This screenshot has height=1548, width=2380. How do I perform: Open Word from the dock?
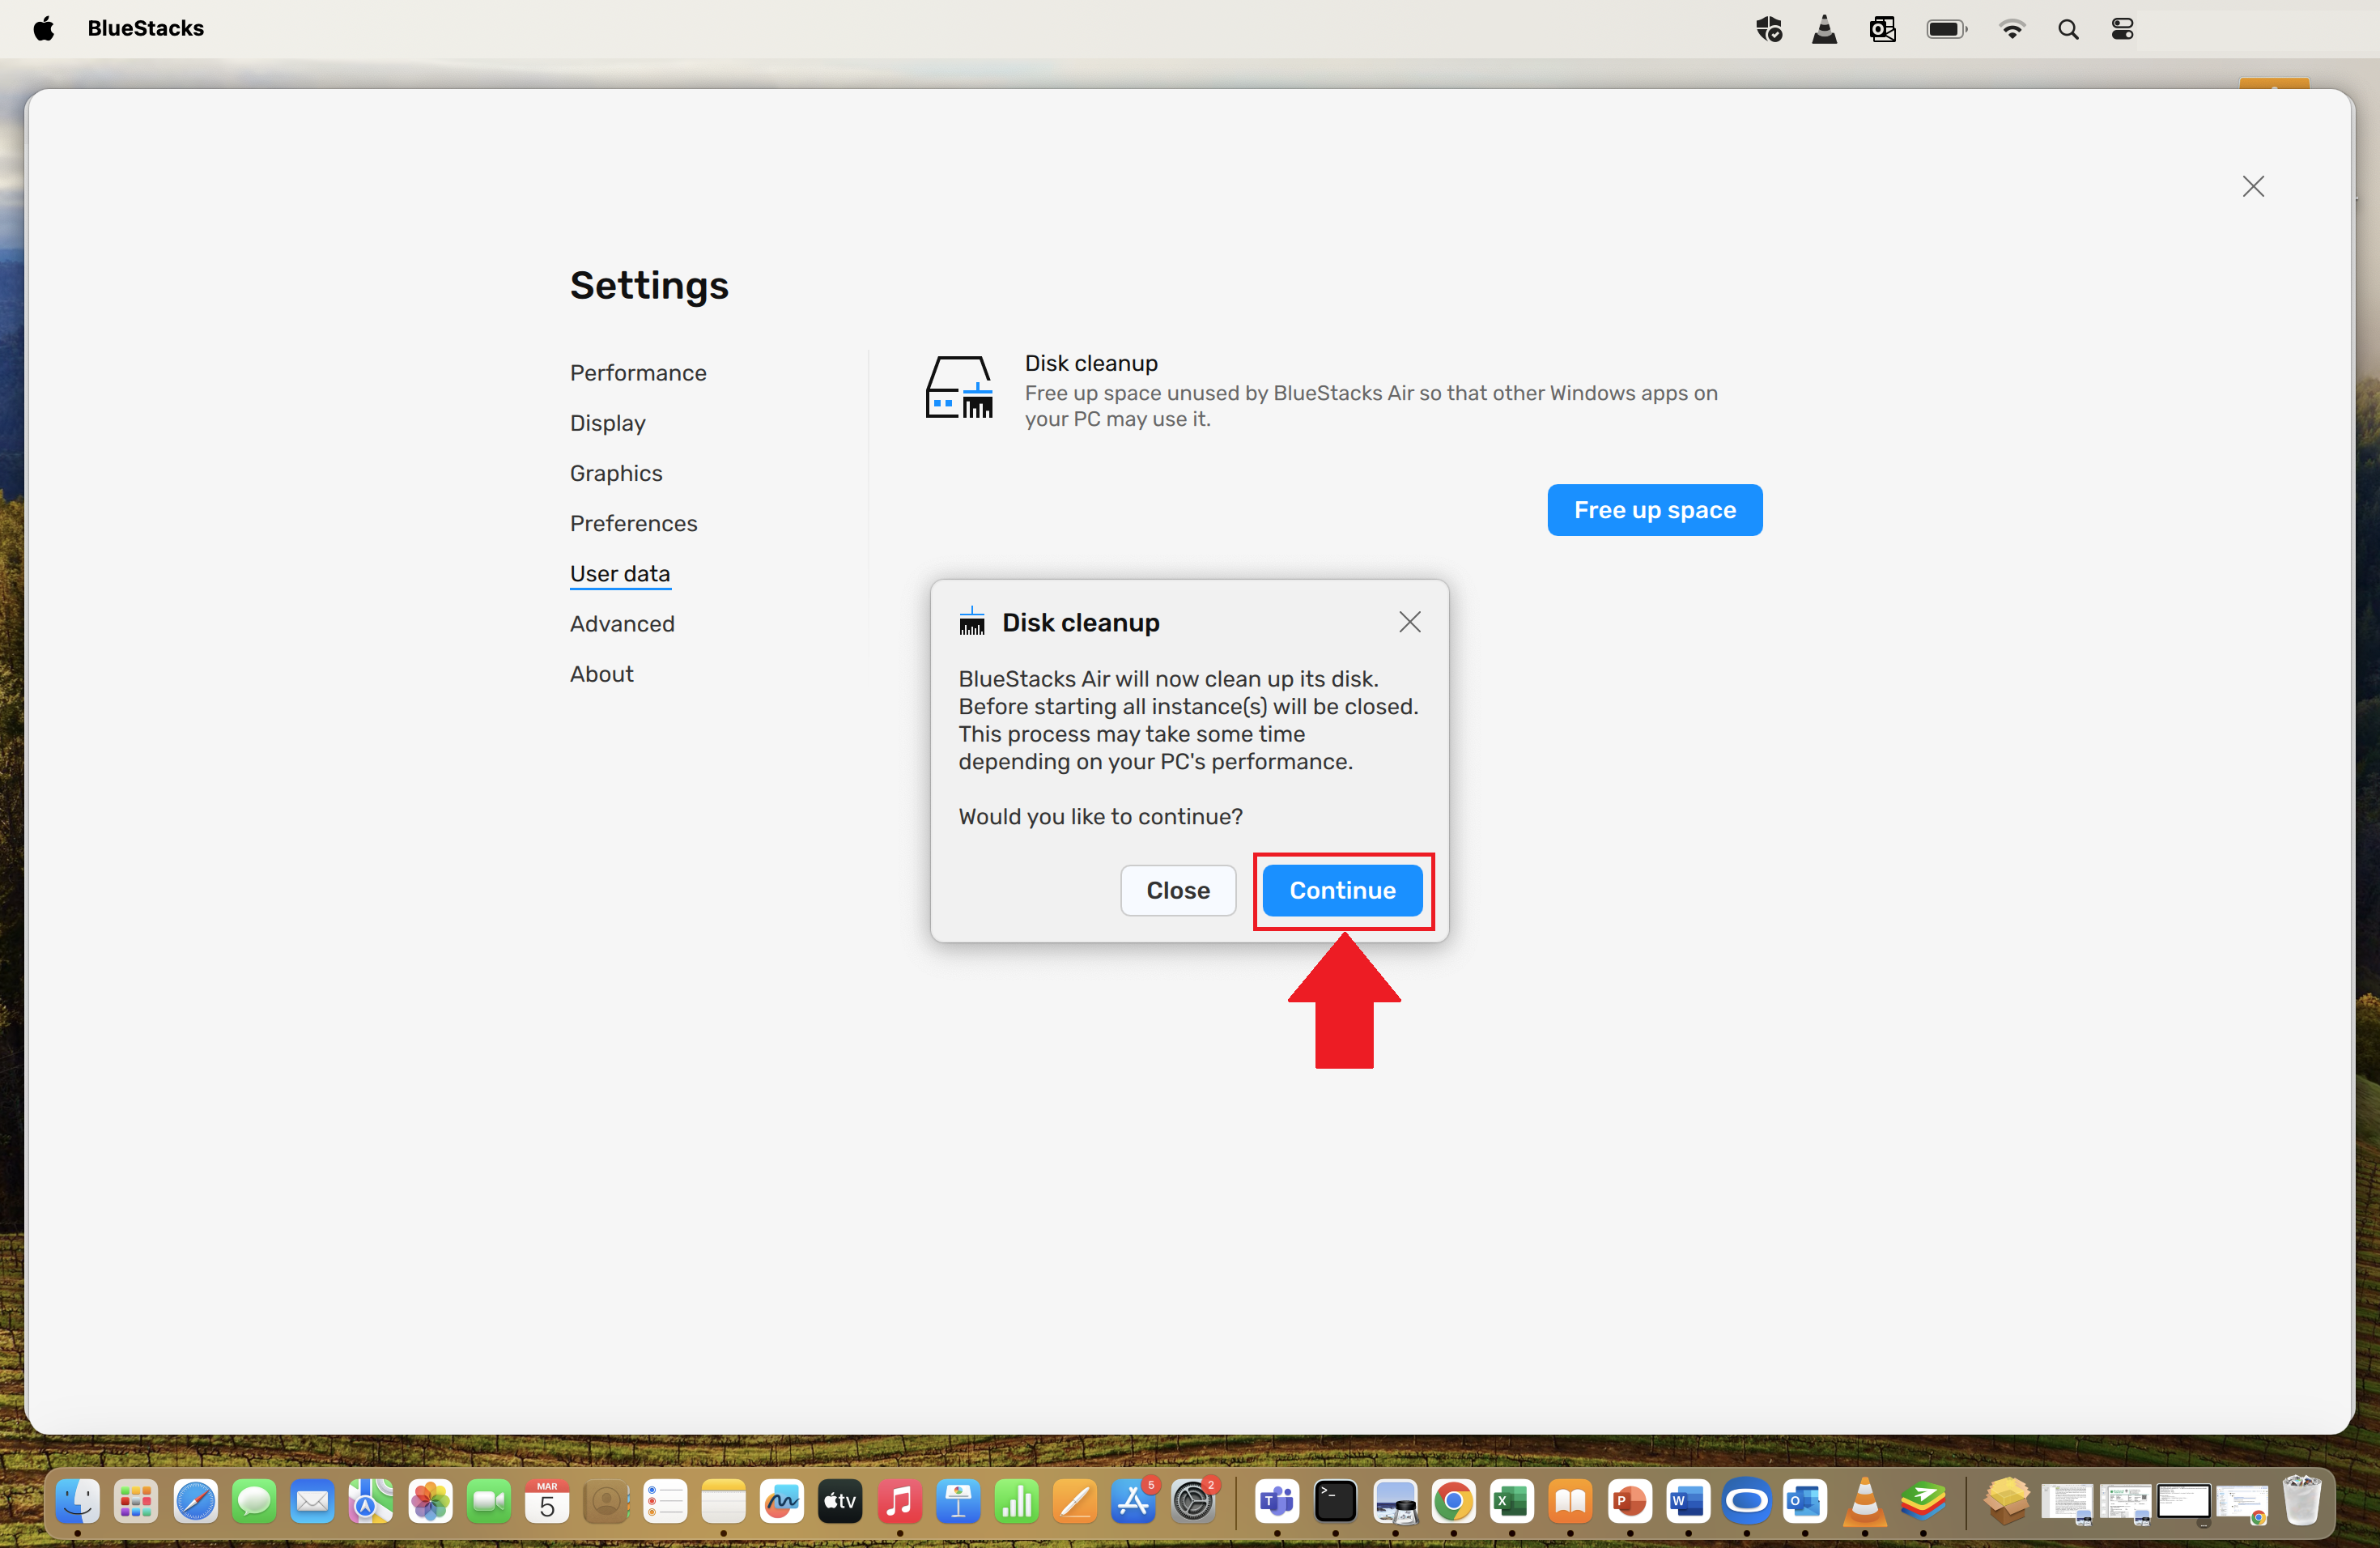pyautogui.click(x=1688, y=1501)
